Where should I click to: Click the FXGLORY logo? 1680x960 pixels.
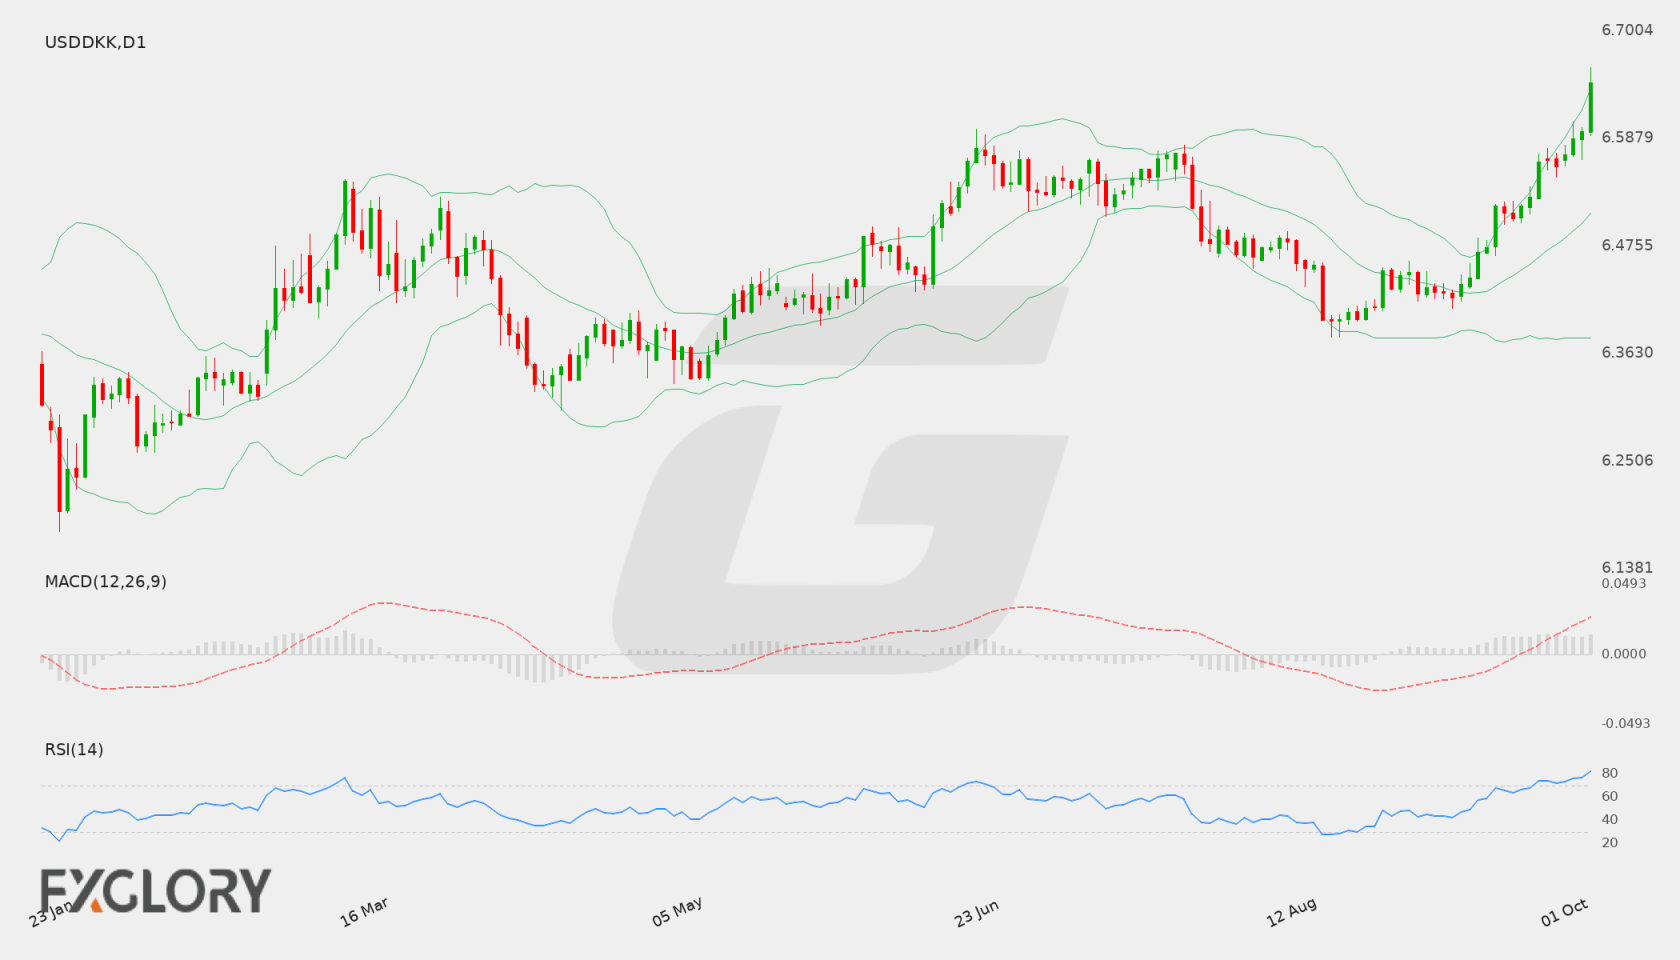(x=155, y=890)
